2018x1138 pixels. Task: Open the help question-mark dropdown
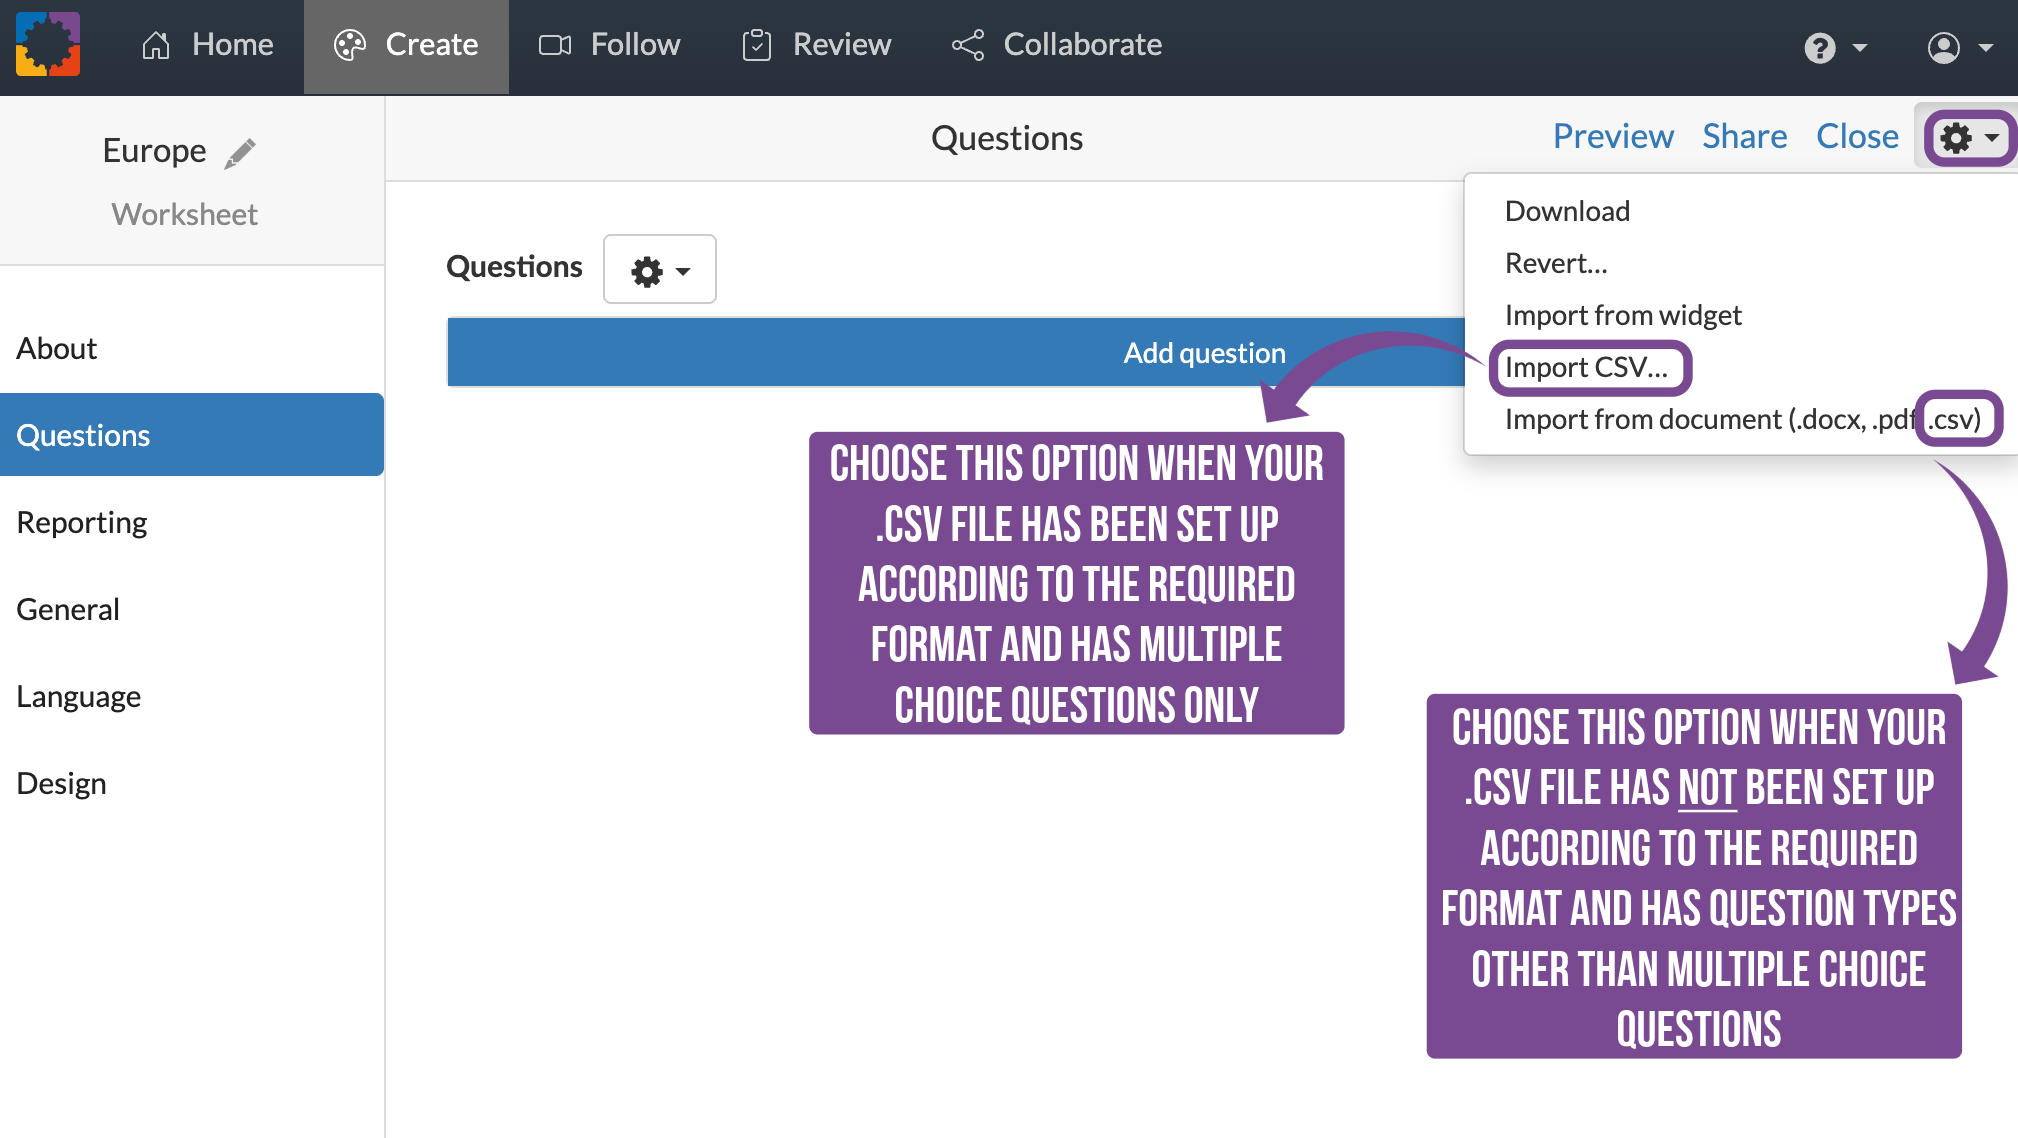click(x=1834, y=47)
